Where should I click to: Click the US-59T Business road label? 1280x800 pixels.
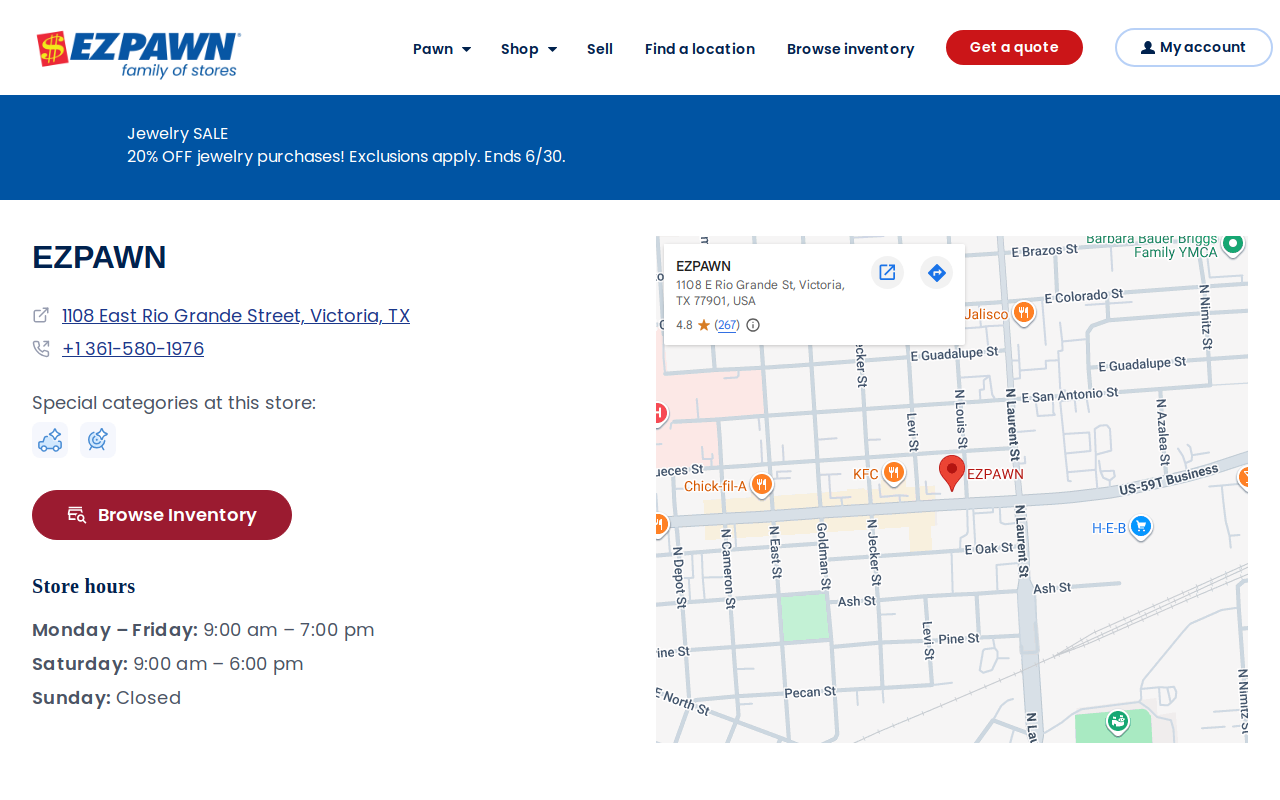pos(1169,480)
